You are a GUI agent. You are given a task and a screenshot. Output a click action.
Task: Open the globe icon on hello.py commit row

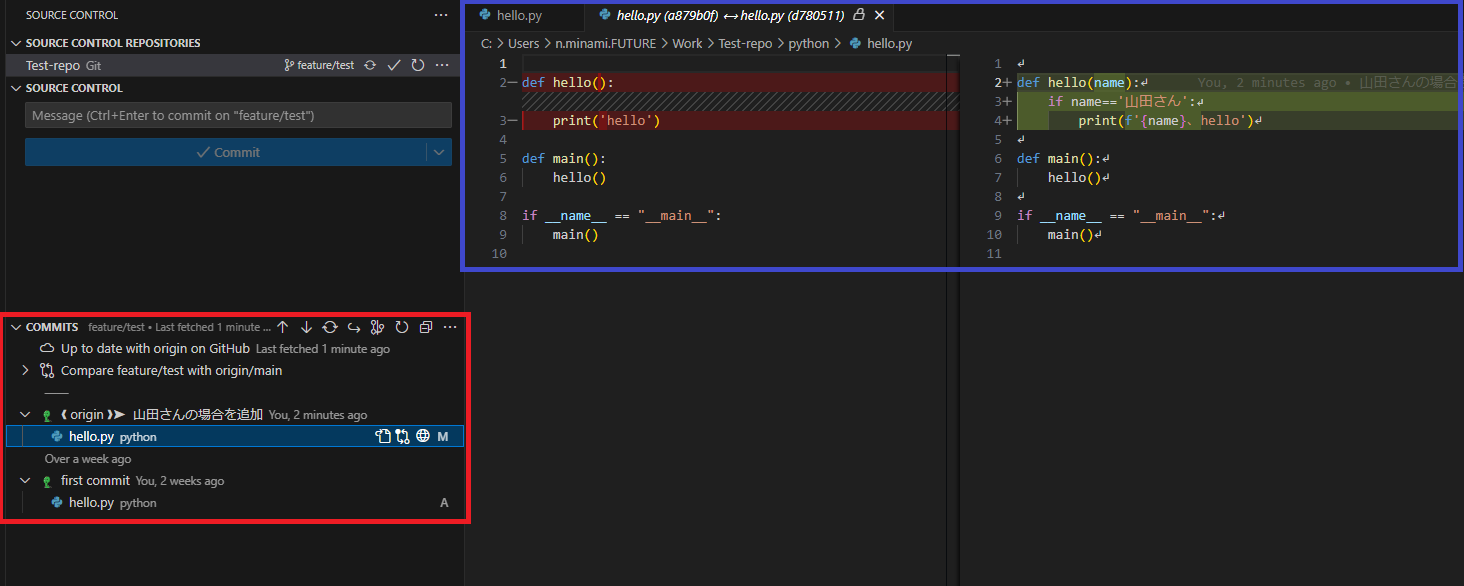click(x=422, y=435)
